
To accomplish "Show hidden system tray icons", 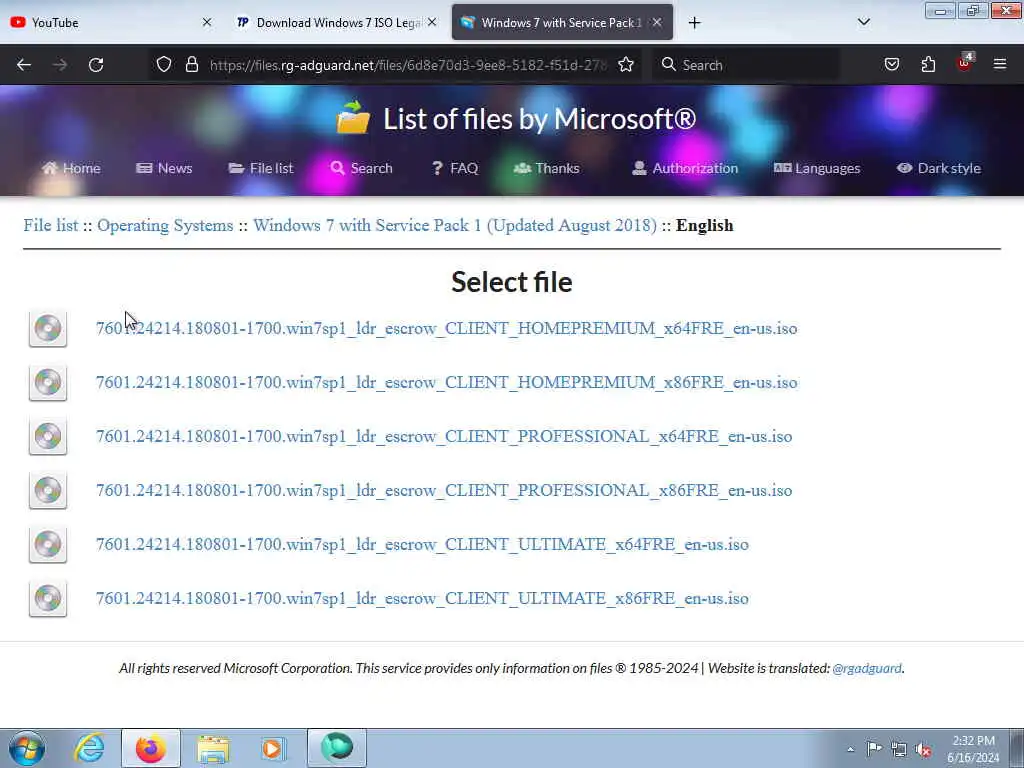I will [x=850, y=749].
